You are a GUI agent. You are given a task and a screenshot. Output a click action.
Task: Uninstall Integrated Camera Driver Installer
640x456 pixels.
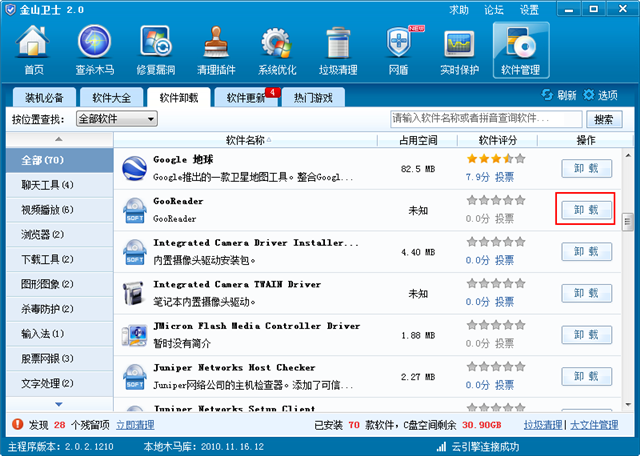pyautogui.click(x=587, y=251)
